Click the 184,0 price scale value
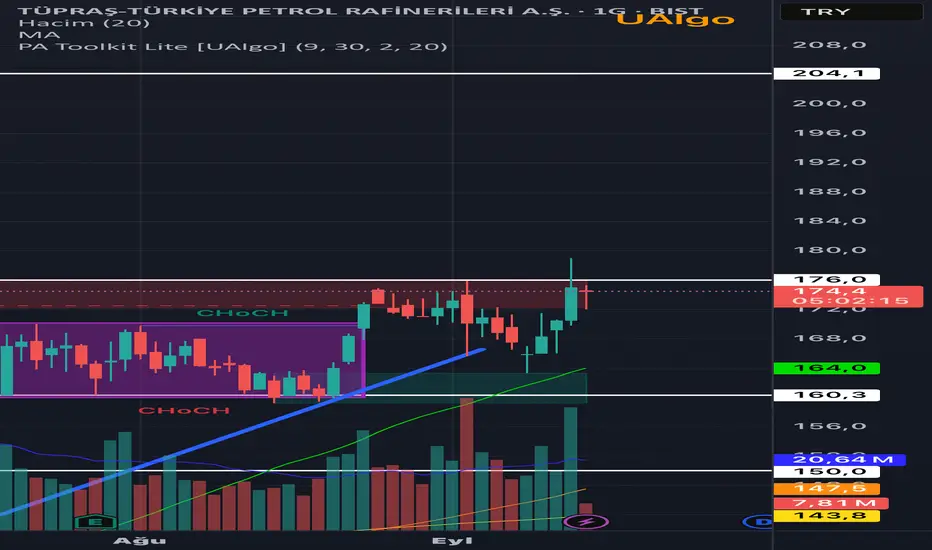Image resolution: width=932 pixels, height=550 pixels. point(829,221)
